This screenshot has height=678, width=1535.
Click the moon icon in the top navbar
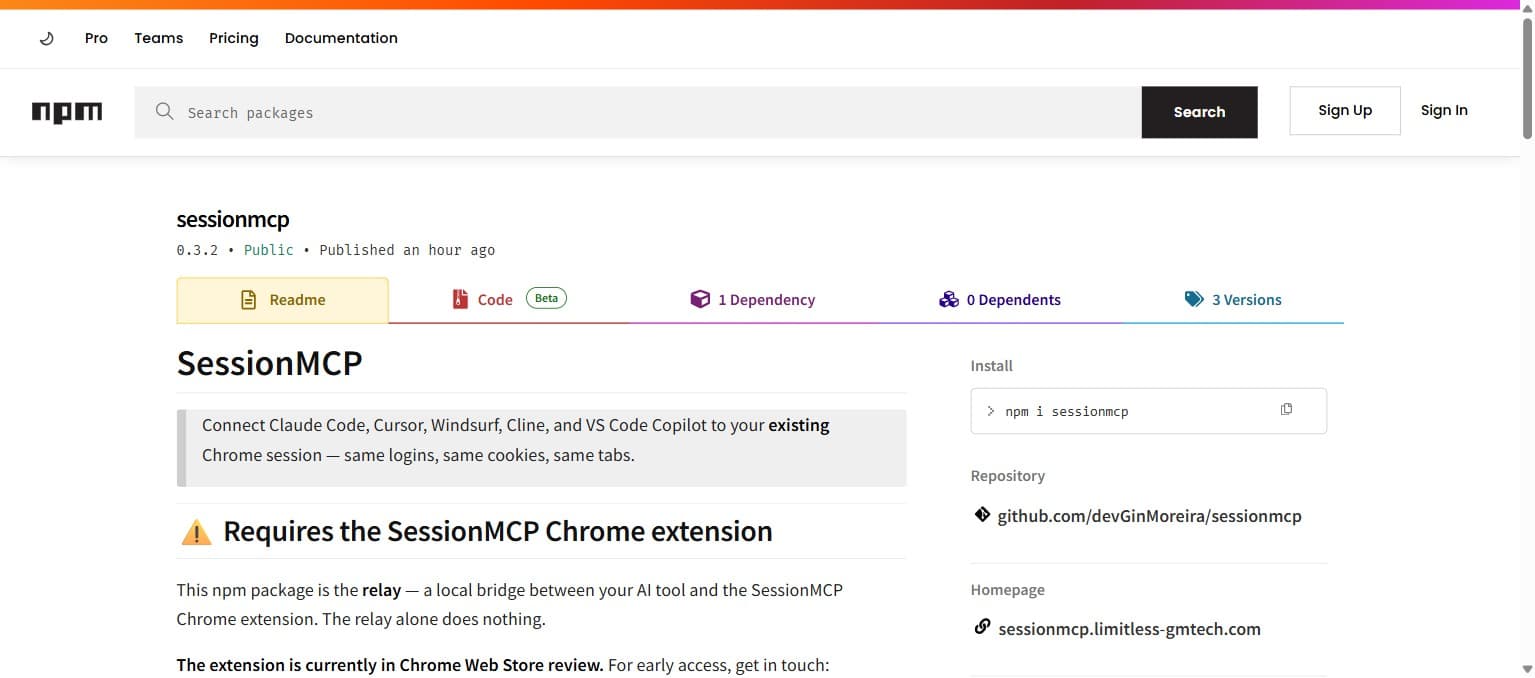click(46, 37)
